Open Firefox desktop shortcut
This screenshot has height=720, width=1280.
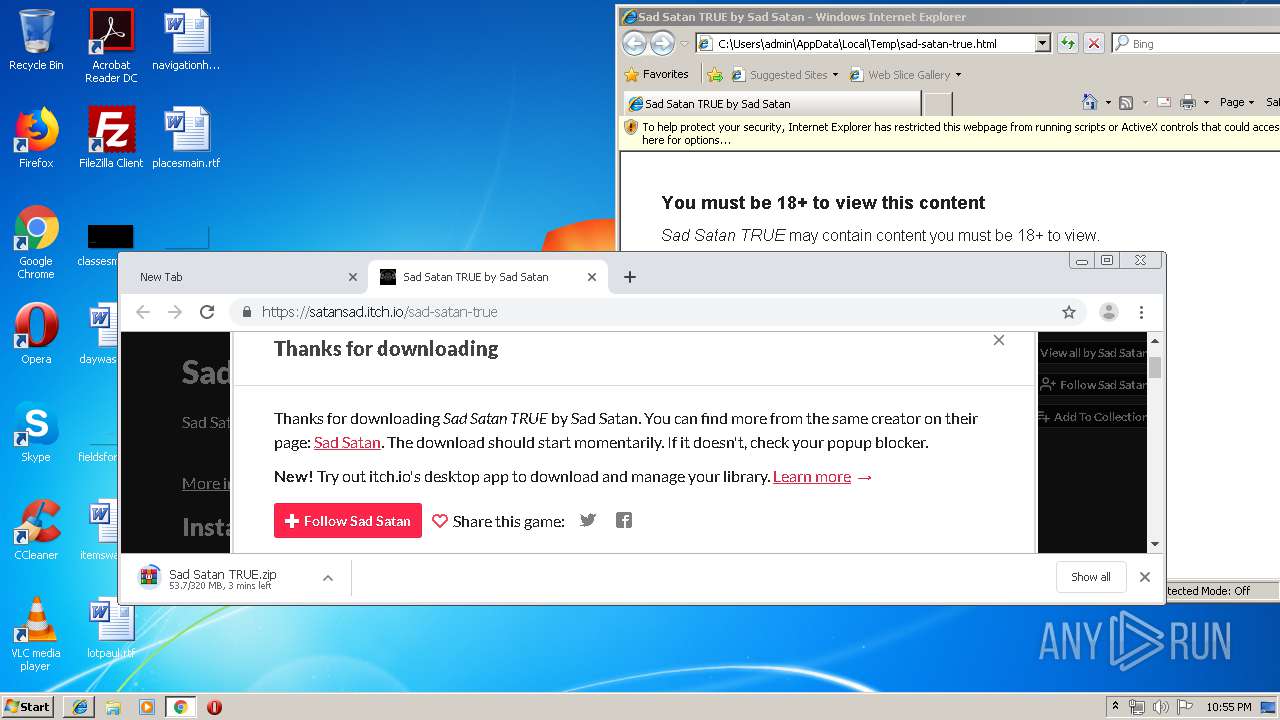pos(36,138)
